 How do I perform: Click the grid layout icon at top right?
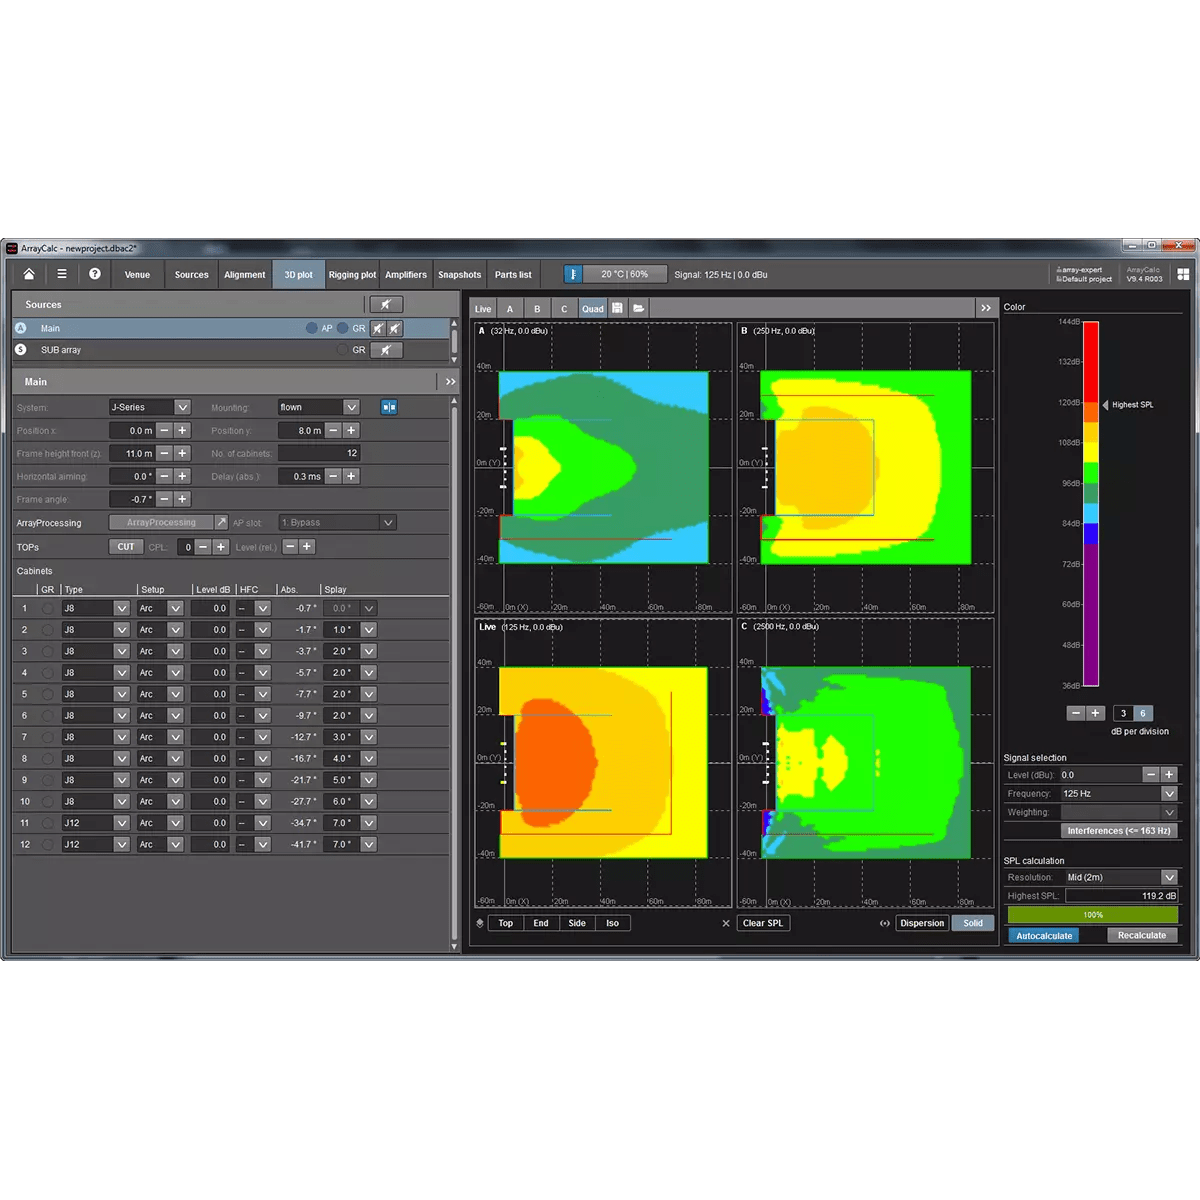[1183, 273]
